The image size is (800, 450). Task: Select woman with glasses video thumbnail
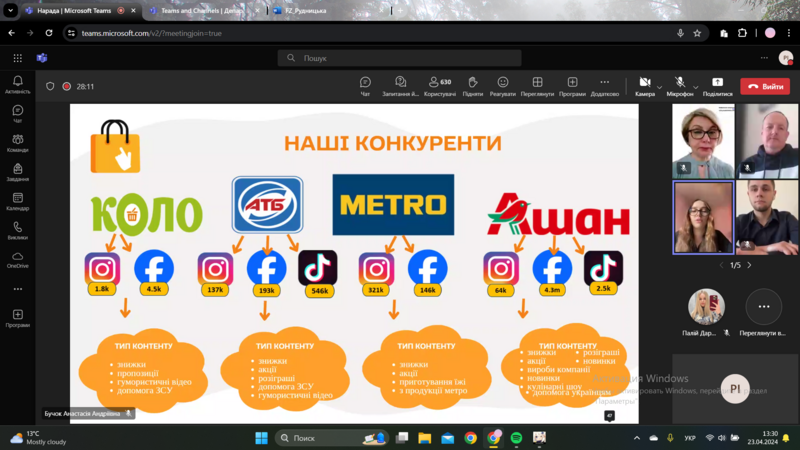click(703, 141)
